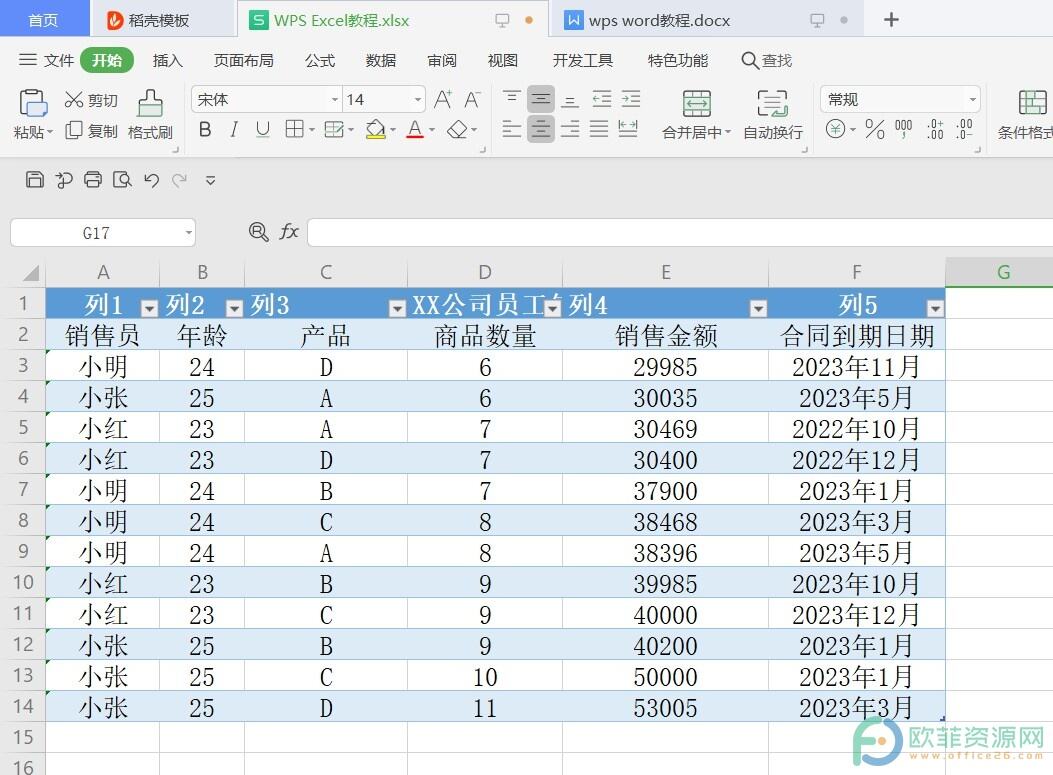
Task: Click the Save icon in quick toolbar
Action: (34, 179)
